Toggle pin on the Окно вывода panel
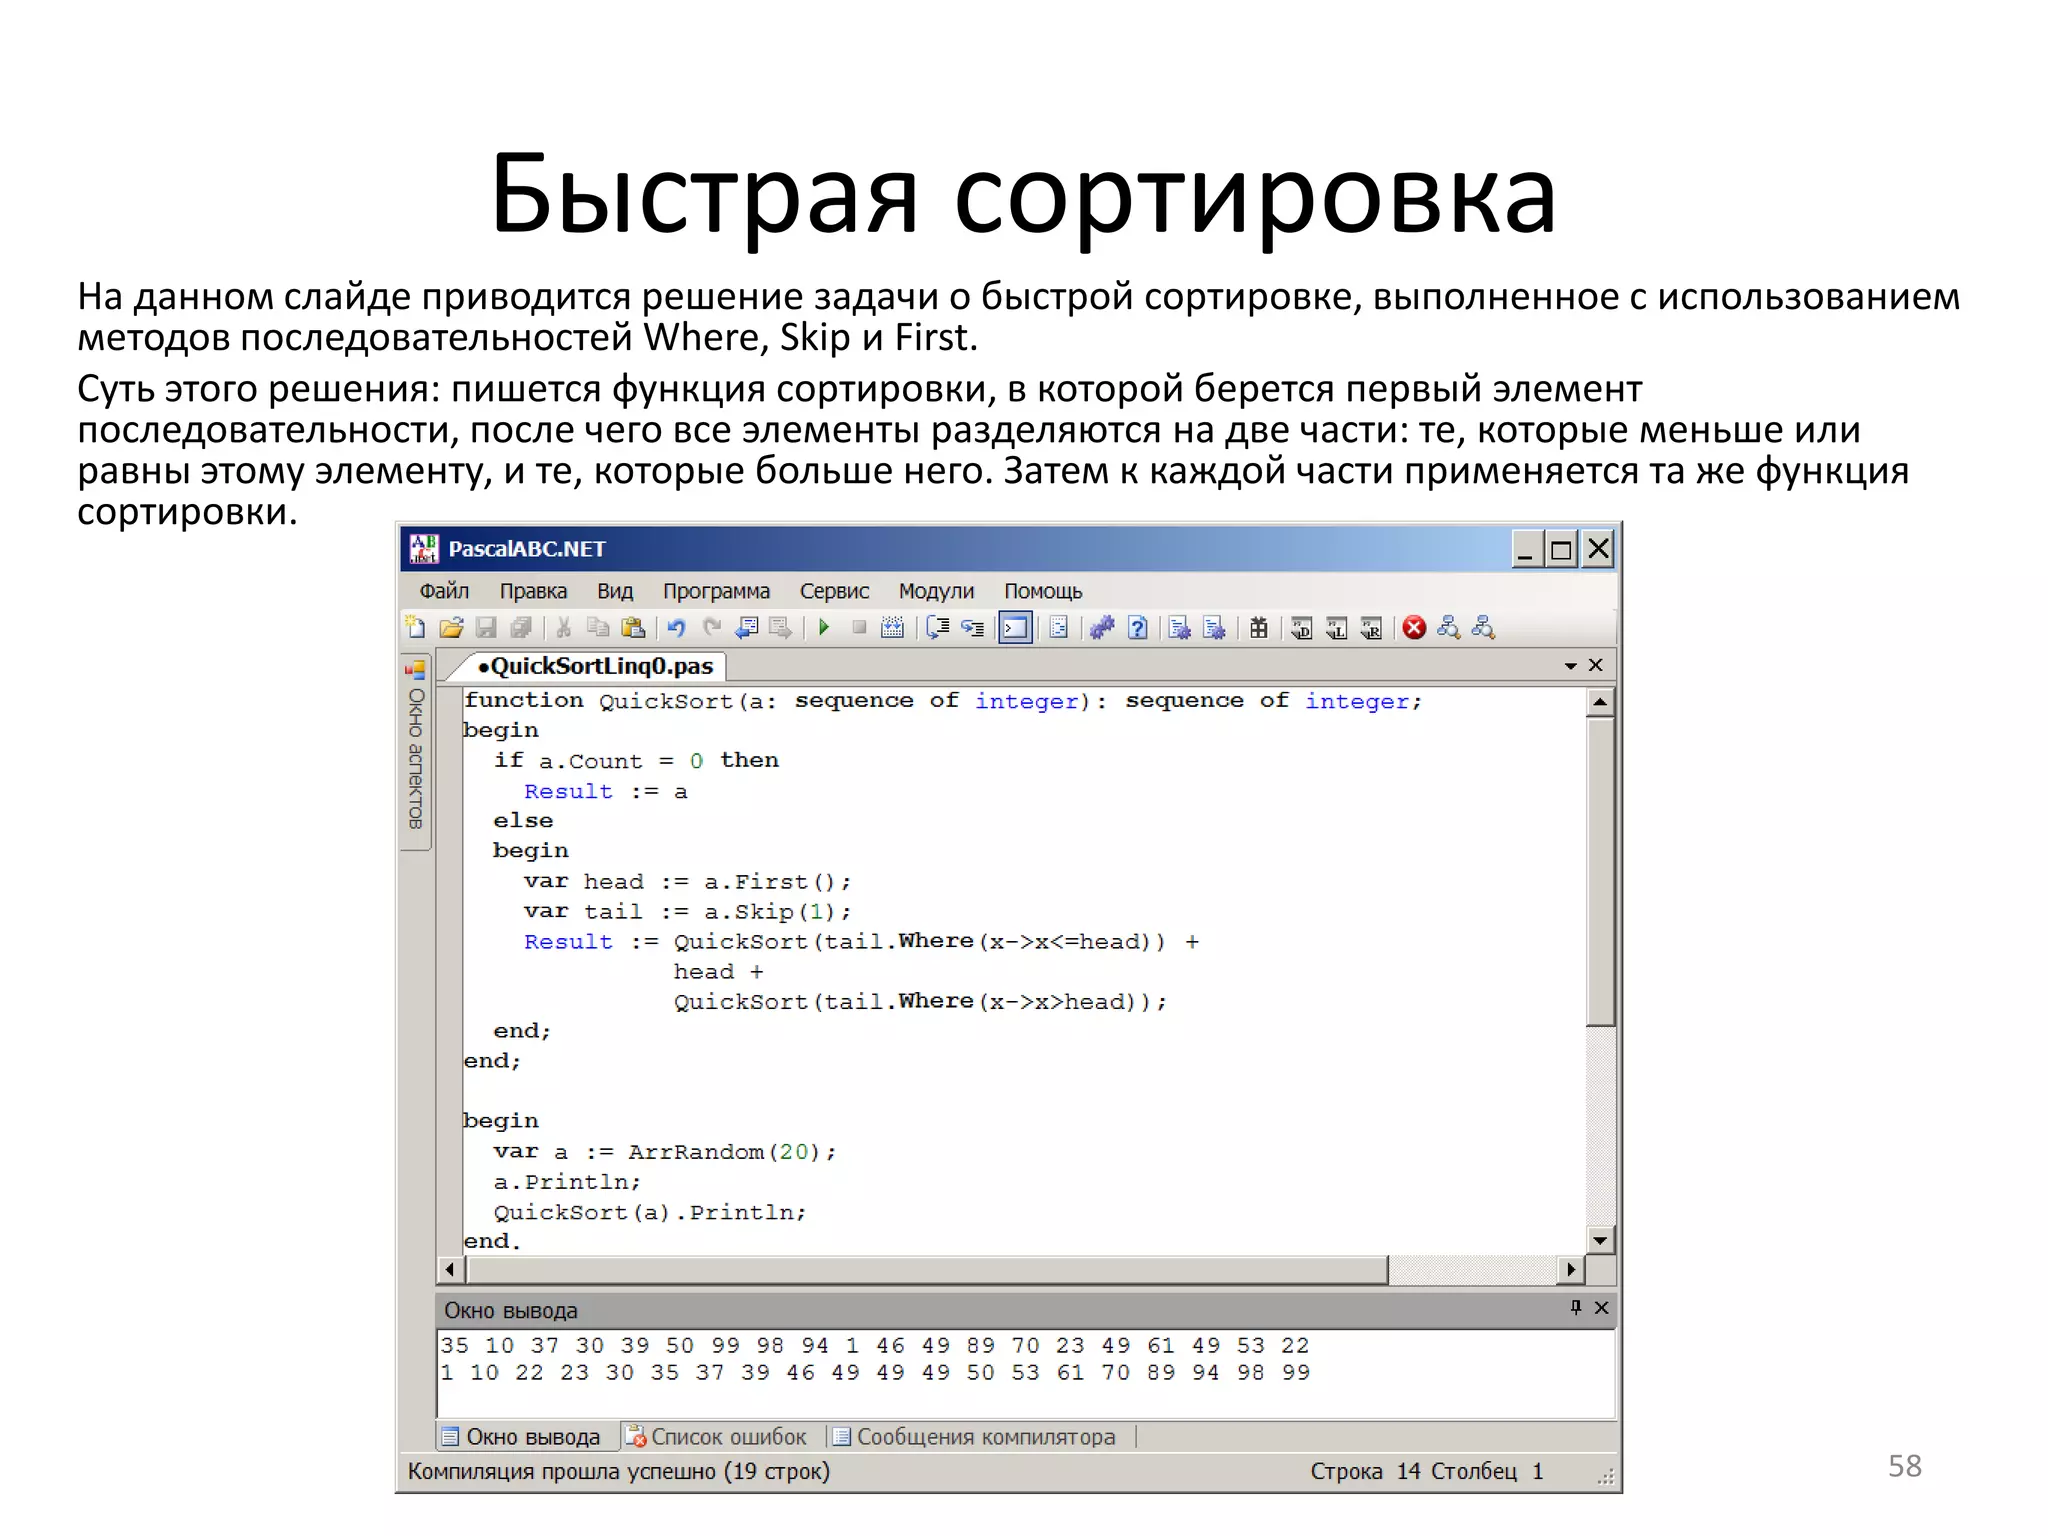This screenshot has height=1536, width=2048. [1576, 1308]
